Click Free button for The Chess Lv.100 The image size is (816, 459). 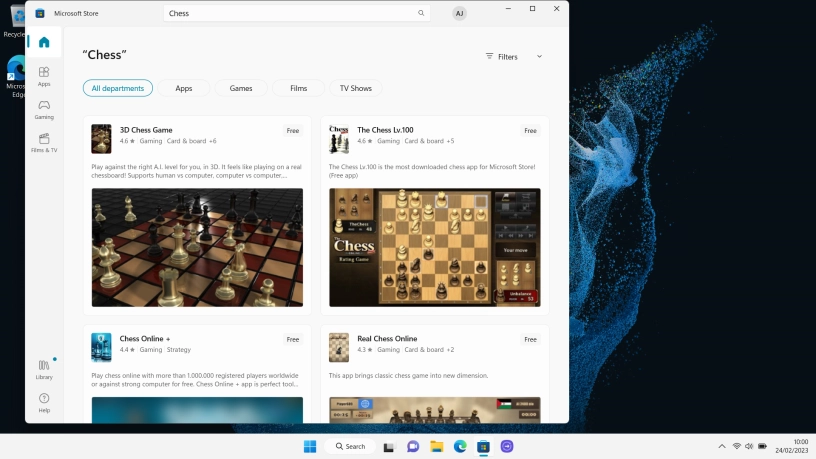point(530,130)
